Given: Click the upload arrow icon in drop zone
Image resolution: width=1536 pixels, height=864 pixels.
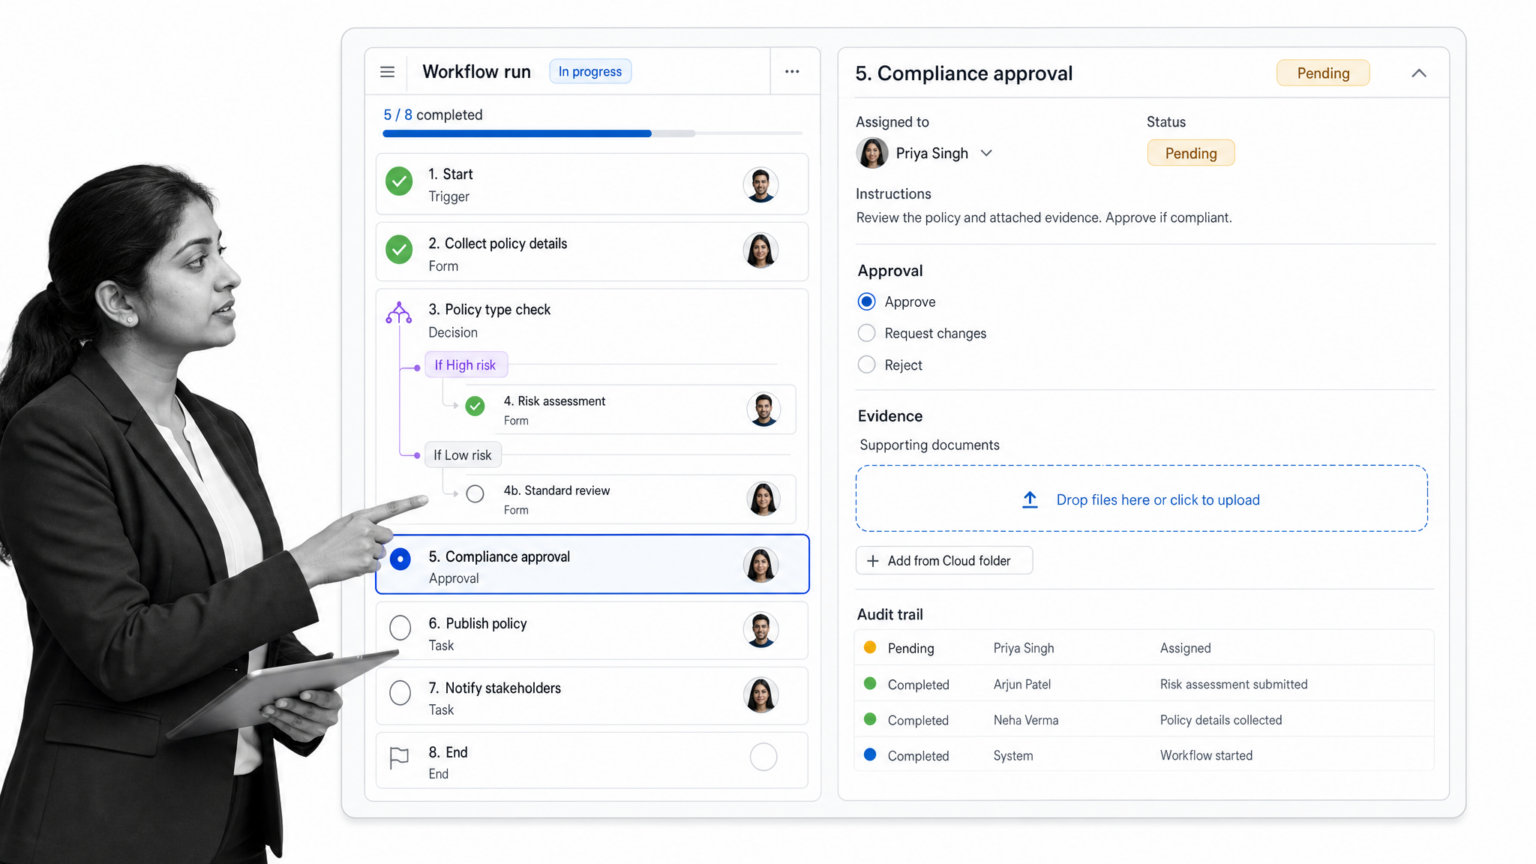Looking at the screenshot, I should click(1029, 500).
